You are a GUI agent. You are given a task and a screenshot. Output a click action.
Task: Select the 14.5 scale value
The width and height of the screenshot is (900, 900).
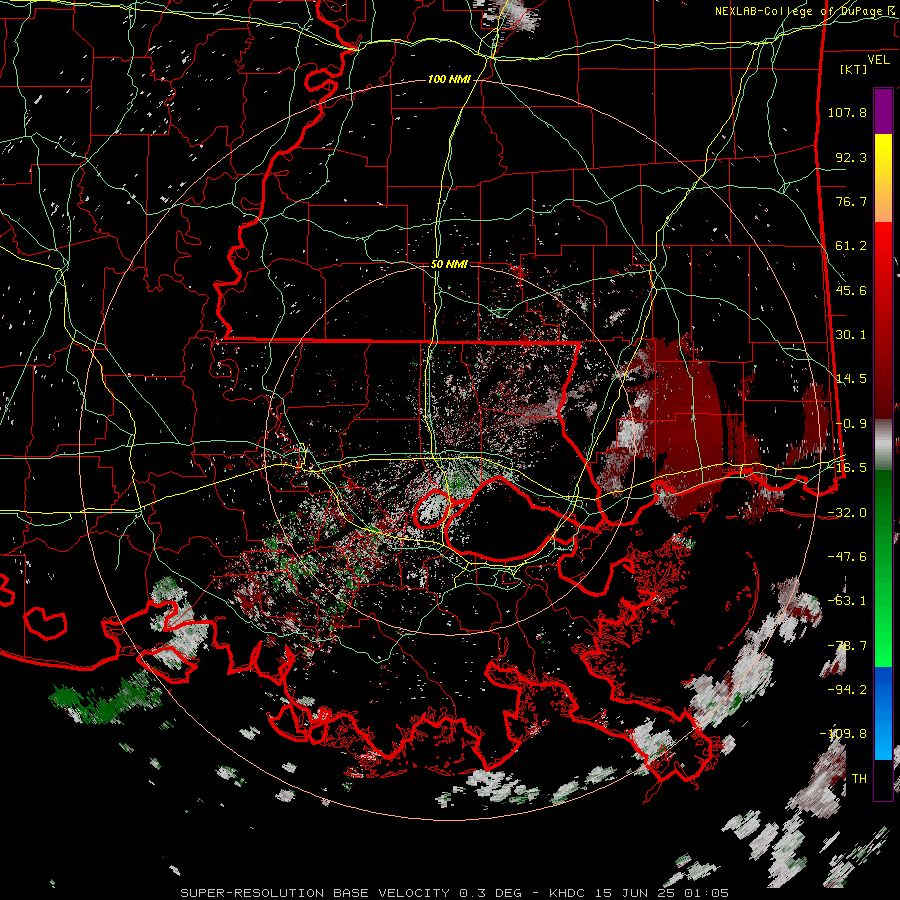851,379
